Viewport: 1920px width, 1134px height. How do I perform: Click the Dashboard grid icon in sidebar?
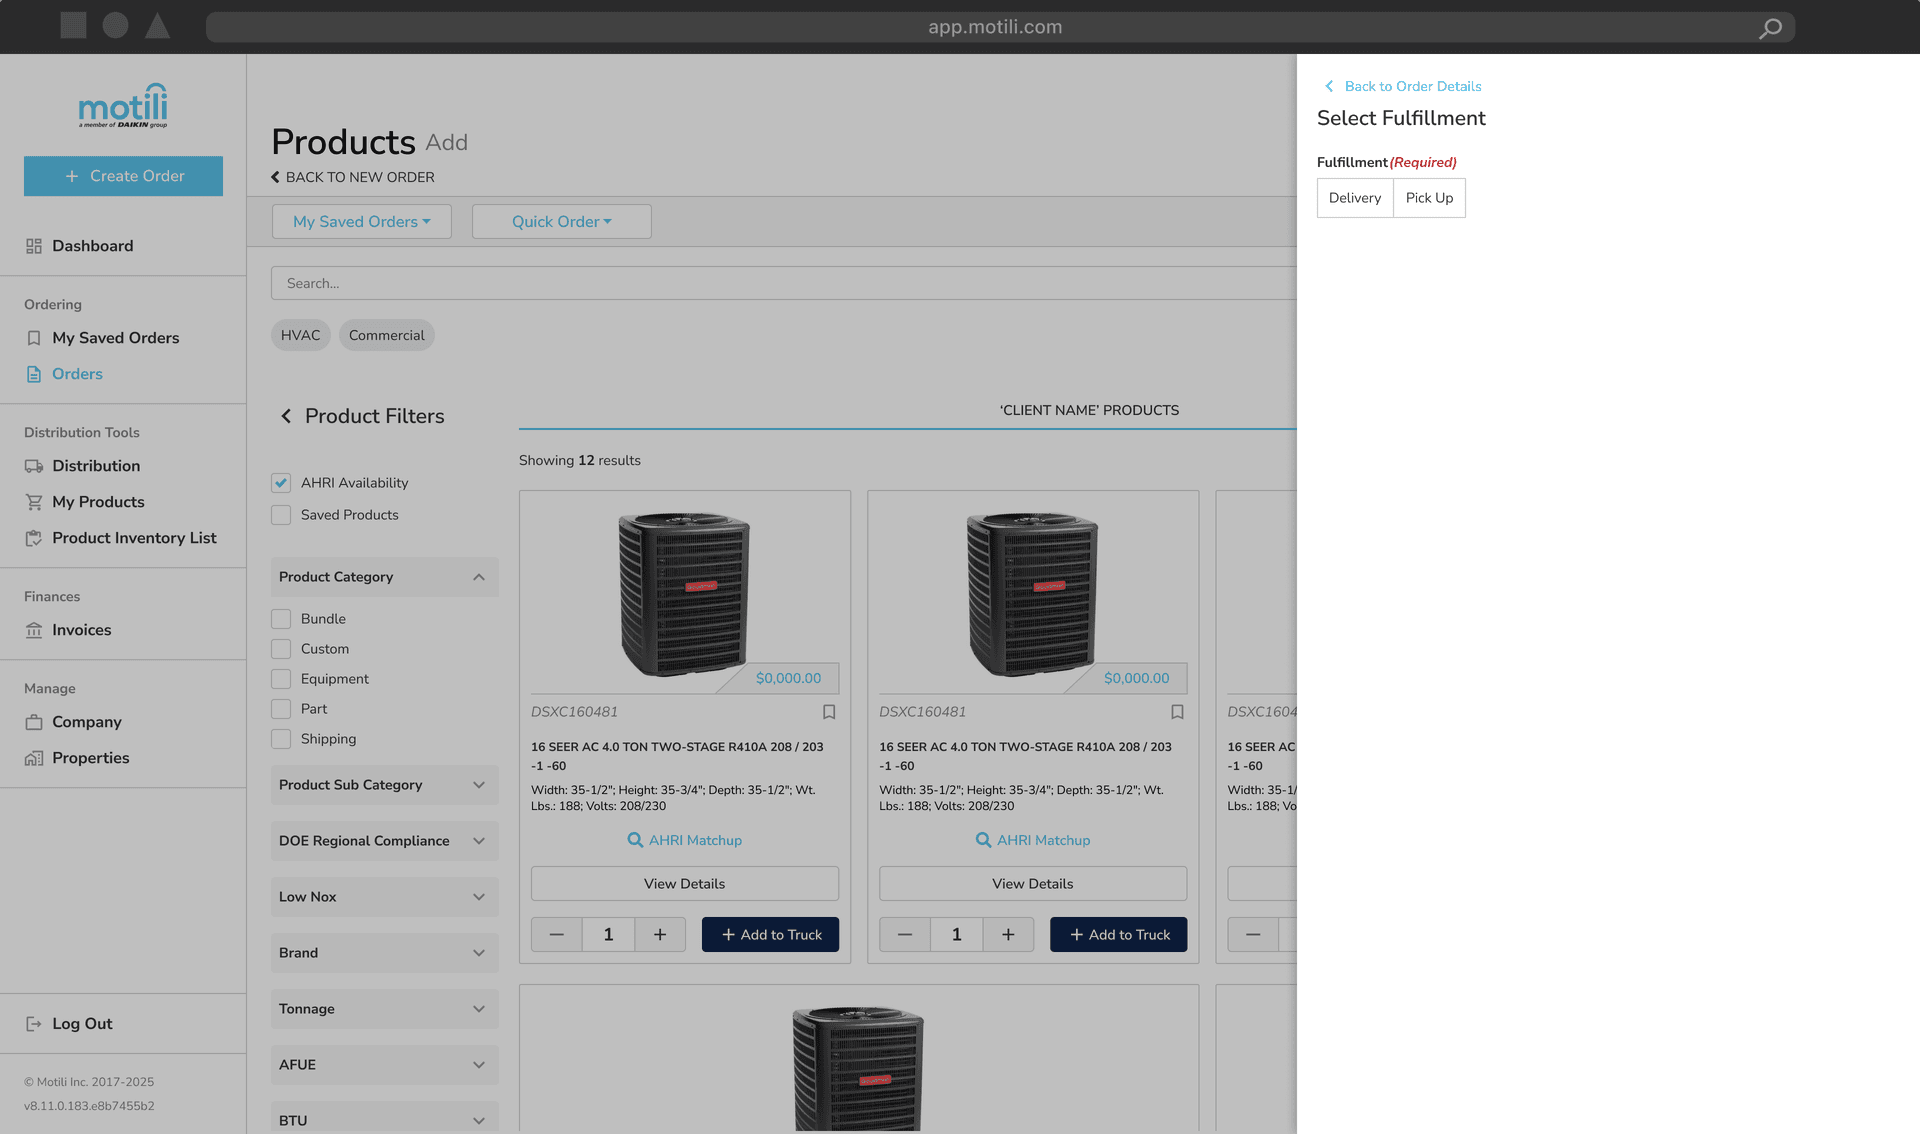tap(34, 246)
